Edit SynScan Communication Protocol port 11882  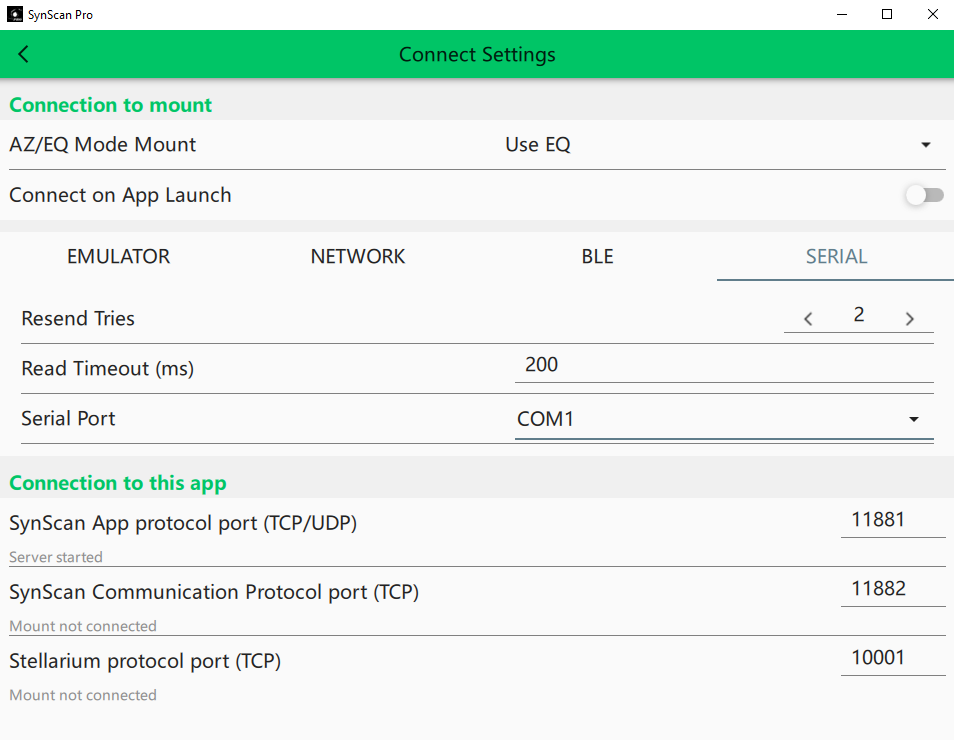(892, 589)
